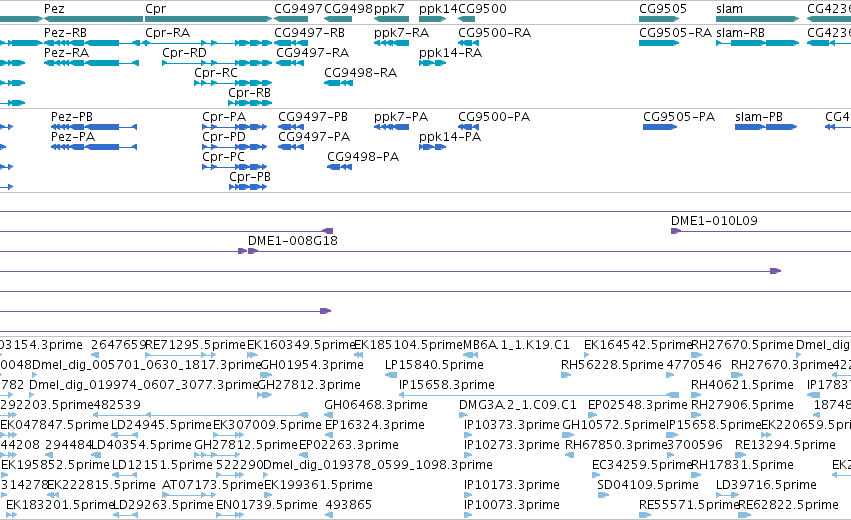Click EST LD24945.5prime
The height and width of the screenshot is (520, 851).
tap(161, 424)
